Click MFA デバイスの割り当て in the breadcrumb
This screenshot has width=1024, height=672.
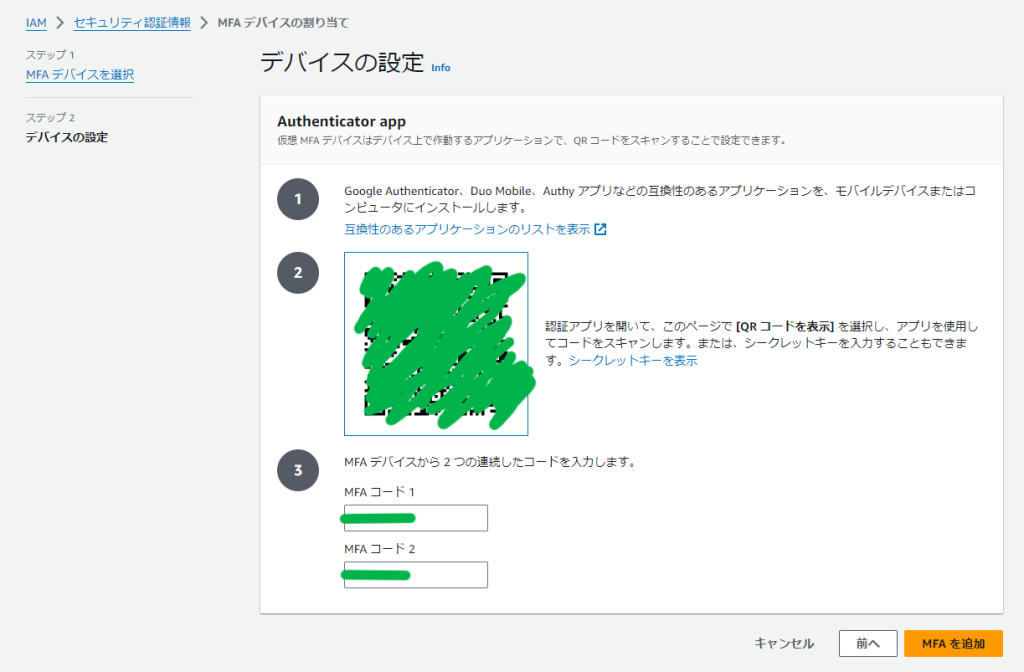click(x=283, y=22)
